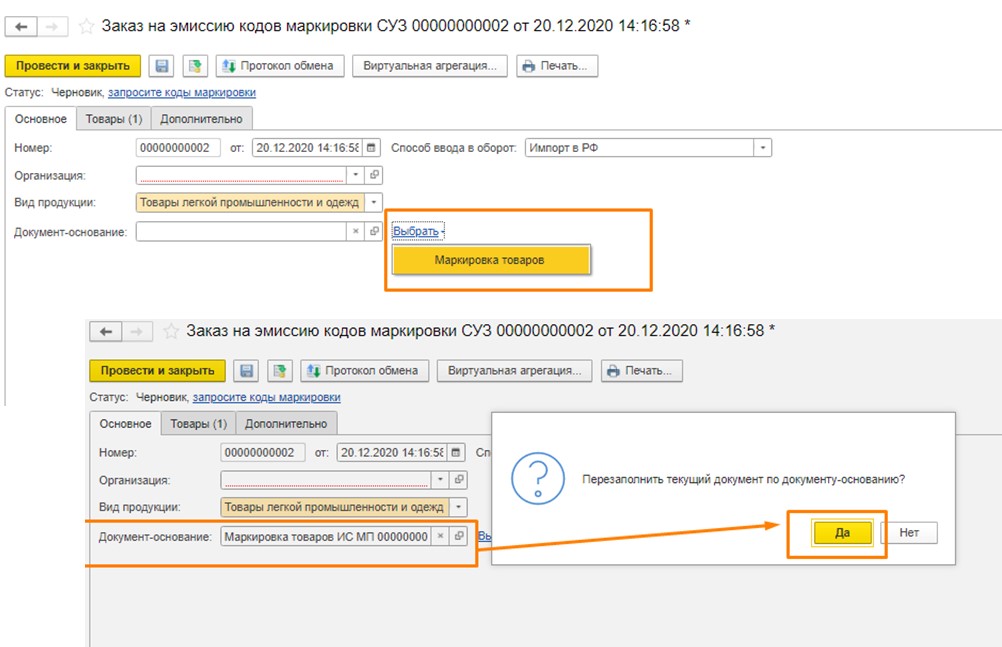Click Печать button in upper window
The width and height of the screenshot is (1002, 647).
557,66
